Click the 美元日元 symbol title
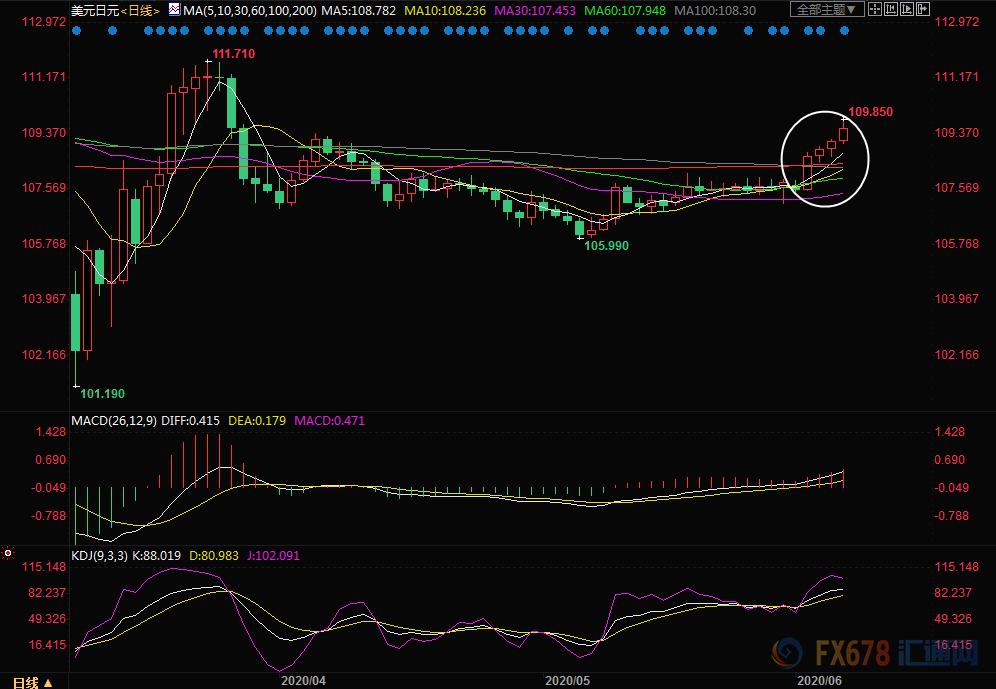The height and width of the screenshot is (689, 996). (x=95, y=11)
